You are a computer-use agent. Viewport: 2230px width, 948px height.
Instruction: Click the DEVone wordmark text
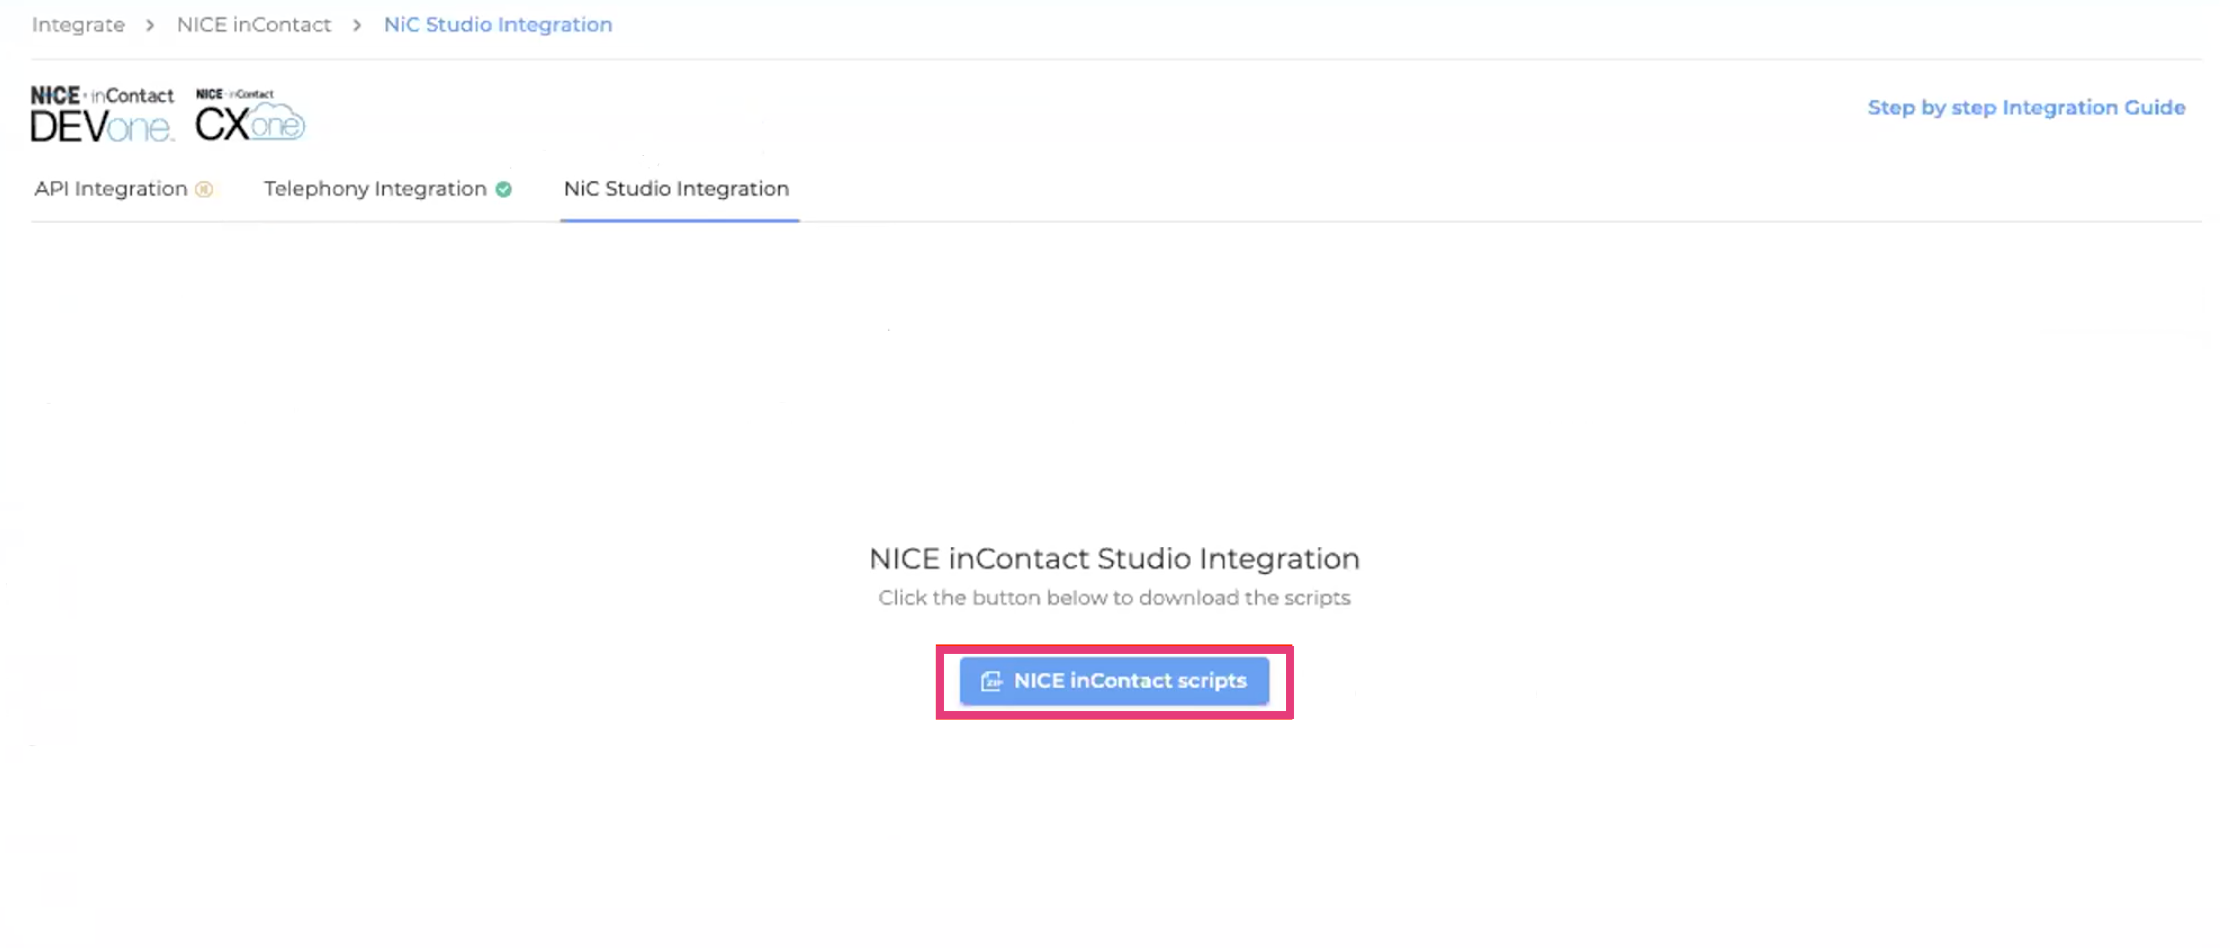tap(100, 127)
